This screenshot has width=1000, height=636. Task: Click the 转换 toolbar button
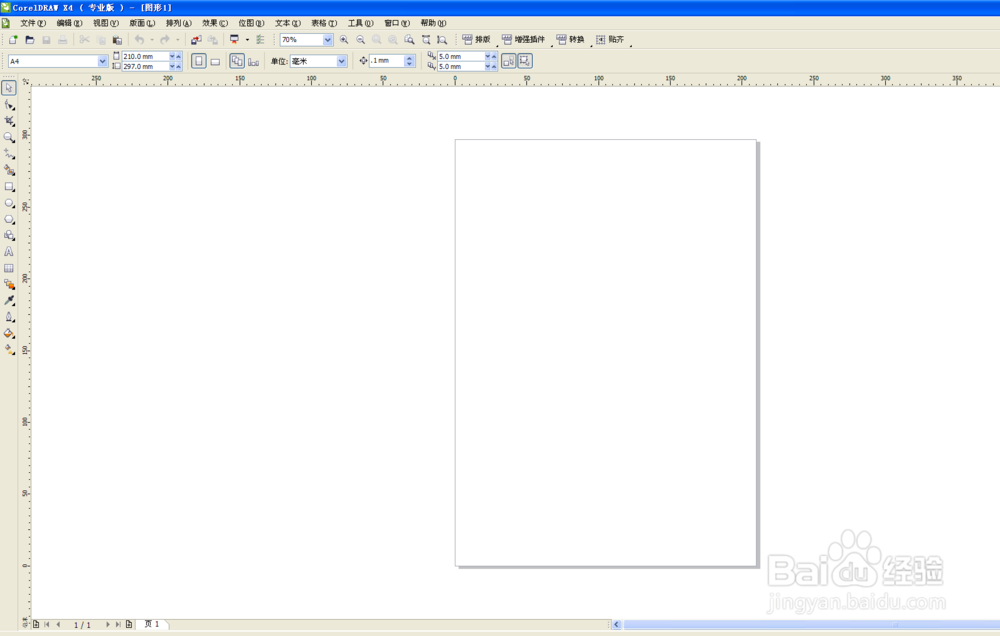pyautogui.click(x=570, y=40)
